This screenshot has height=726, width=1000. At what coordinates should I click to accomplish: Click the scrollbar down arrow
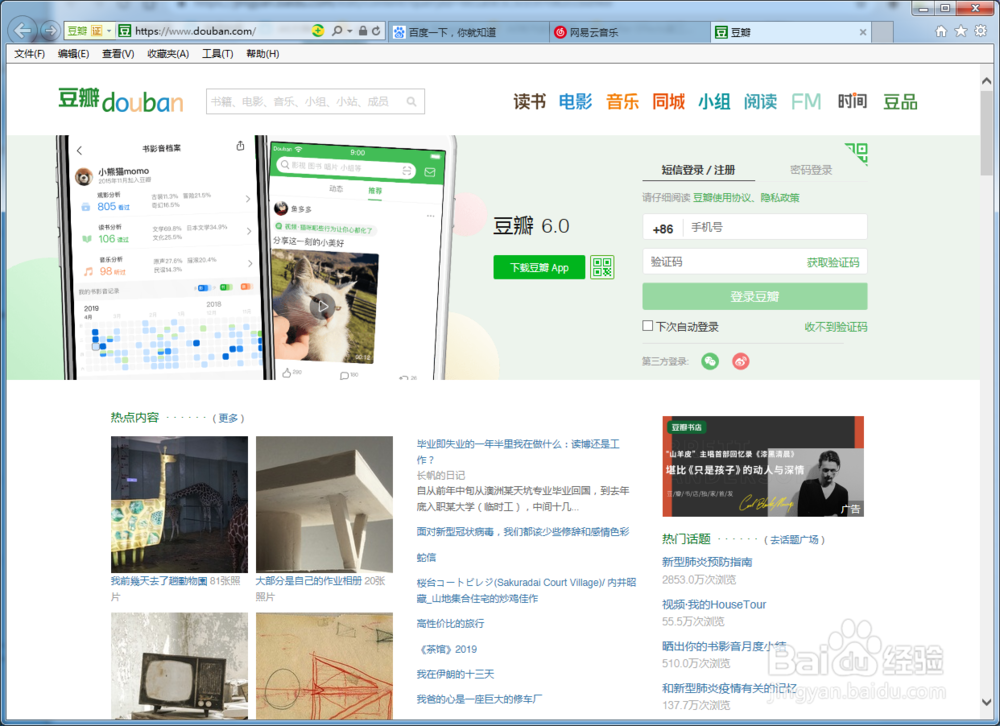[987, 702]
